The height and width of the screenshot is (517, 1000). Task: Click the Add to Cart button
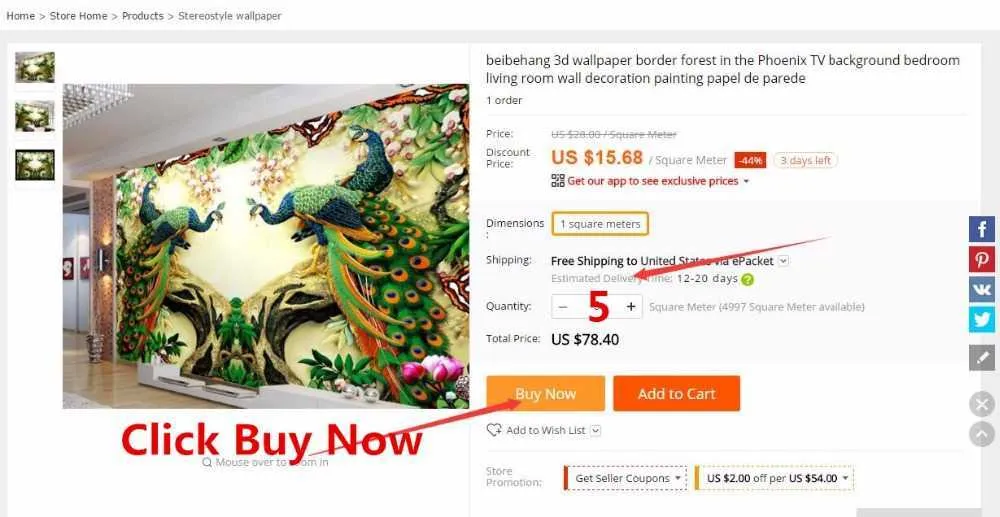tap(677, 393)
